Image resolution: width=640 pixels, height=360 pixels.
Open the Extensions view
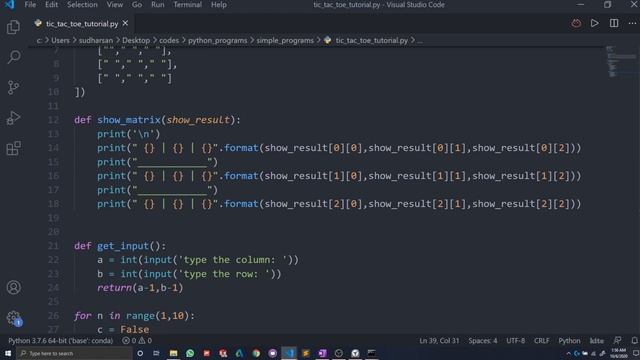click(x=13, y=148)
